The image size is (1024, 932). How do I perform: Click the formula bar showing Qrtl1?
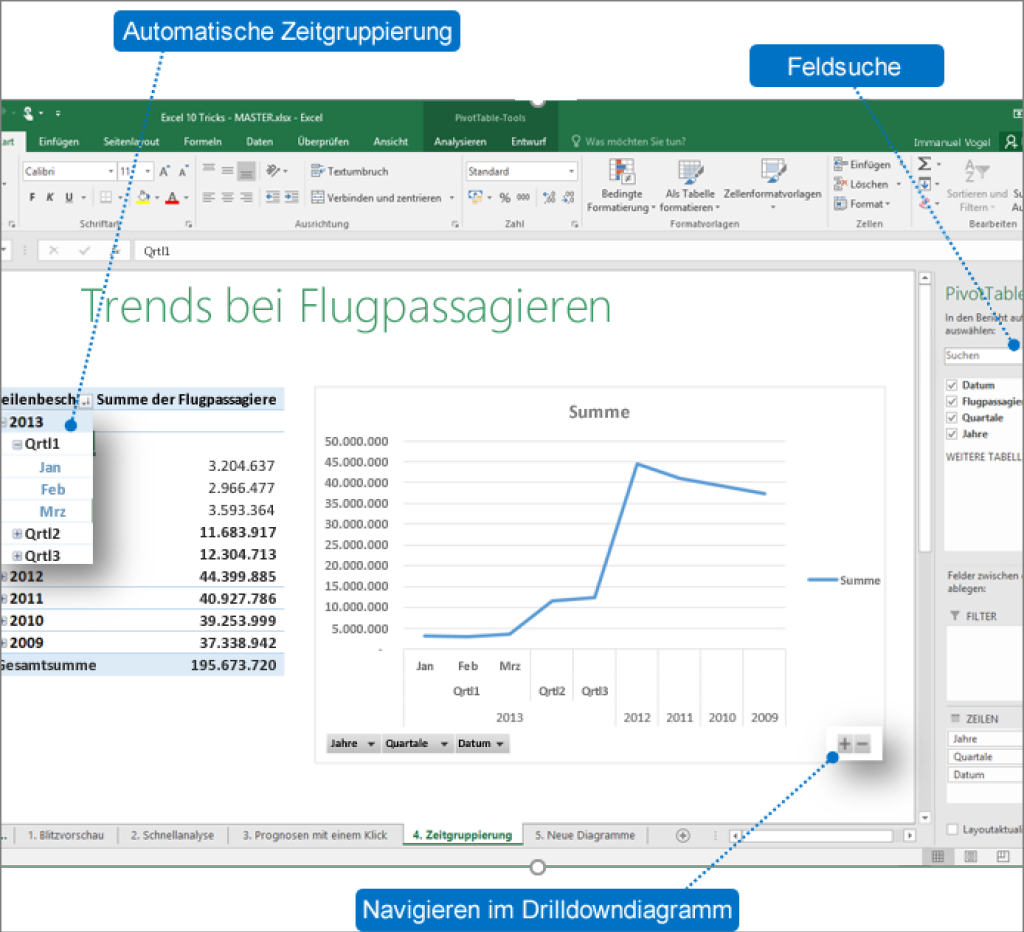click(578, 251)
